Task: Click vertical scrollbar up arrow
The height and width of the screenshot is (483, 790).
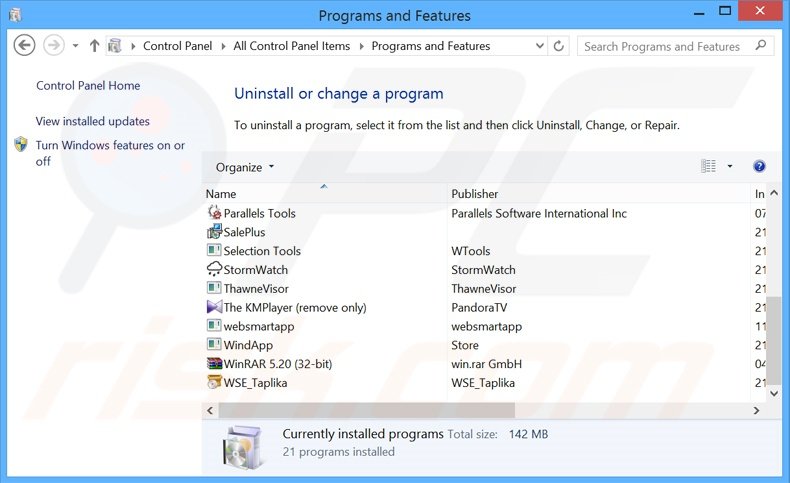Action: pos(774,193)
